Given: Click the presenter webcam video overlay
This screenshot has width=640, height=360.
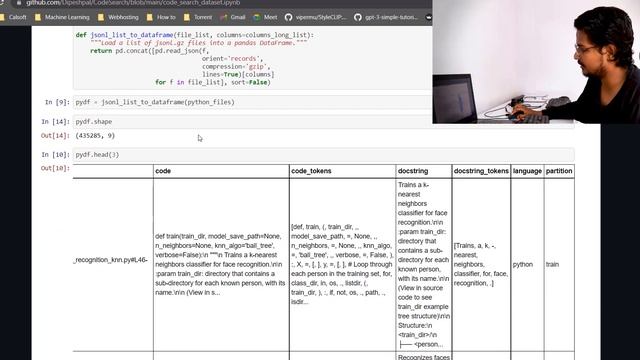Looking at the screenshot, I should point(536,62).
